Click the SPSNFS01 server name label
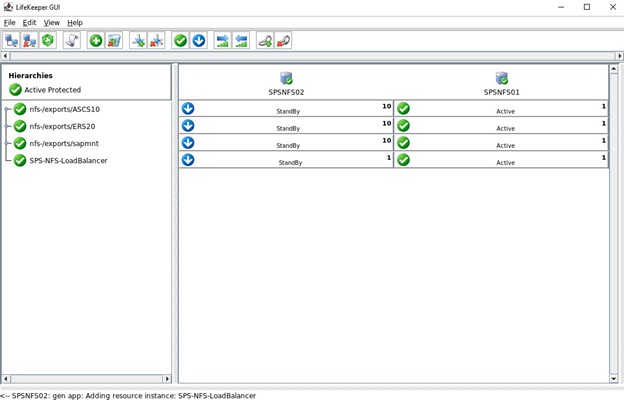Image resolution: width=624 pixels, height=400 pixels. [x=501, y=92]
